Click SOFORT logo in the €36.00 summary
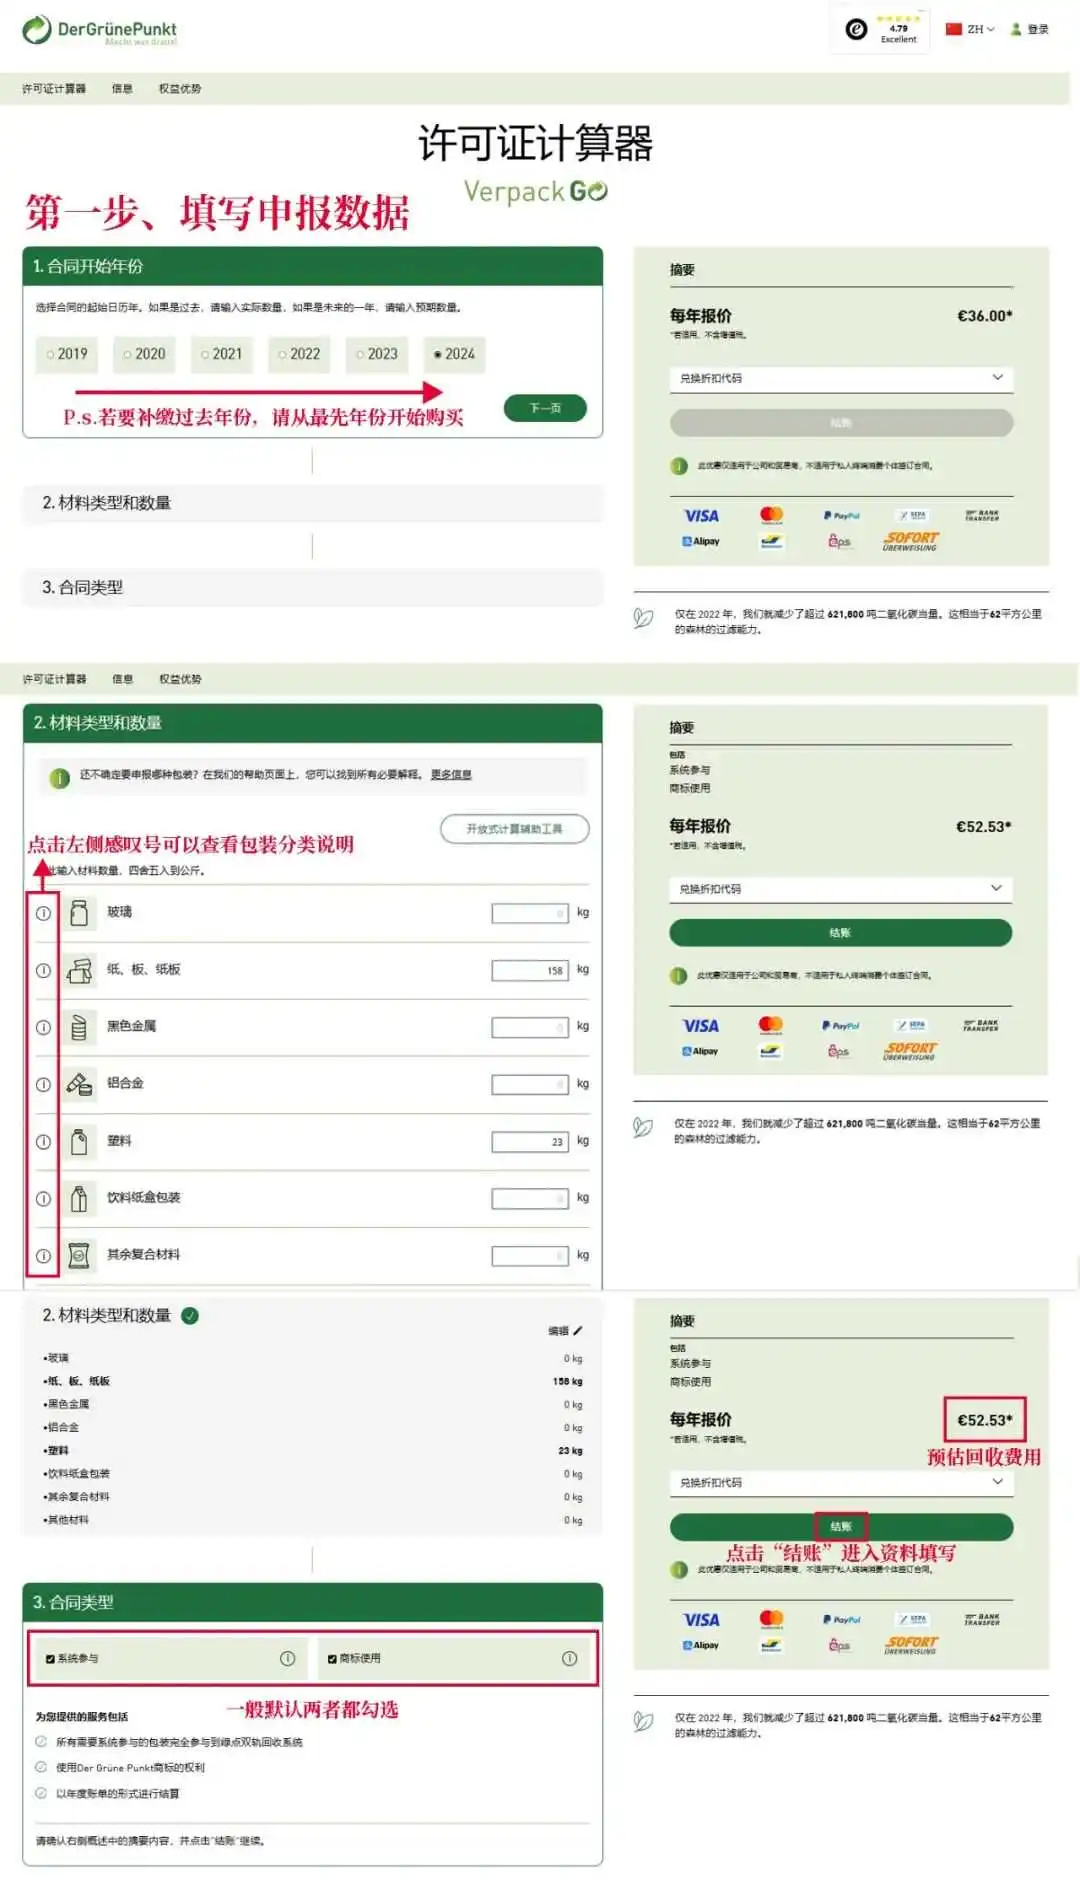The image size is (1080, 1880). pyautogui.click(x=910, y=541)
